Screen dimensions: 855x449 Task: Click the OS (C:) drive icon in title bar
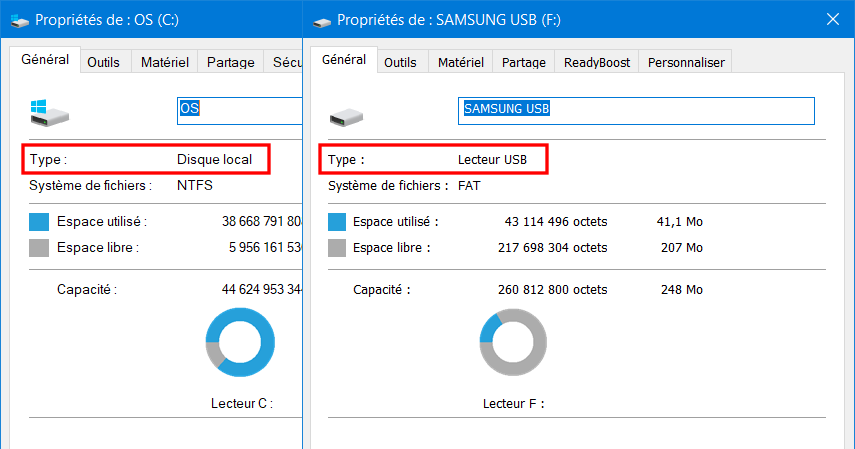click(20, 21)
